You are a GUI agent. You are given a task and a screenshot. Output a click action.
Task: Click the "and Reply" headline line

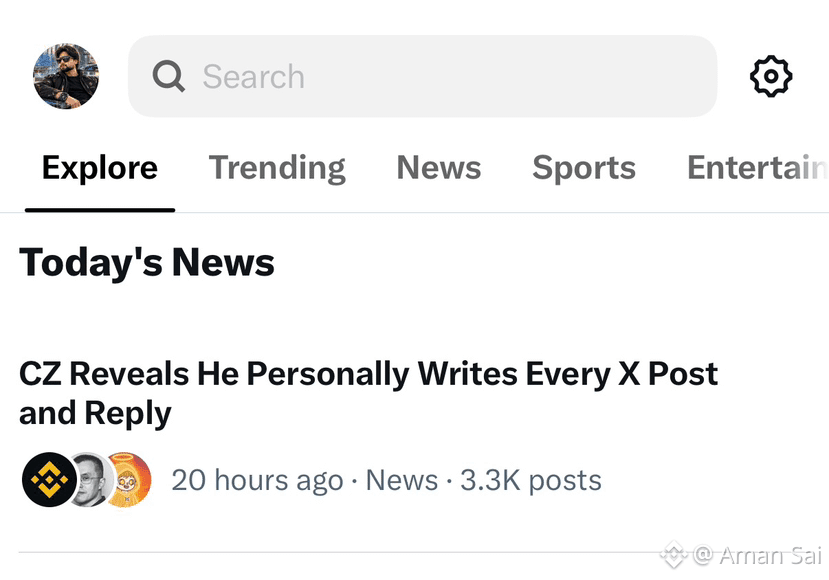coord(95,413)
